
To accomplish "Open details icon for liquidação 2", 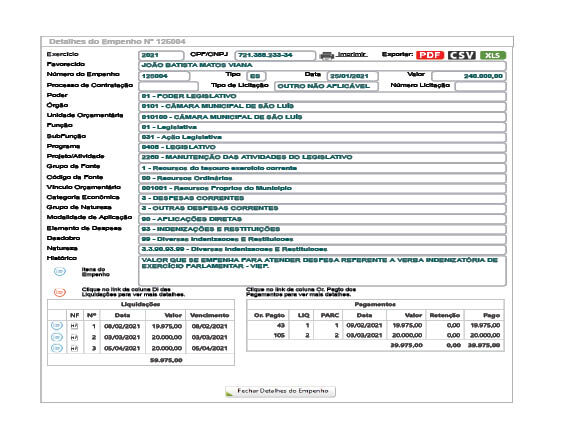I will 57,337.
